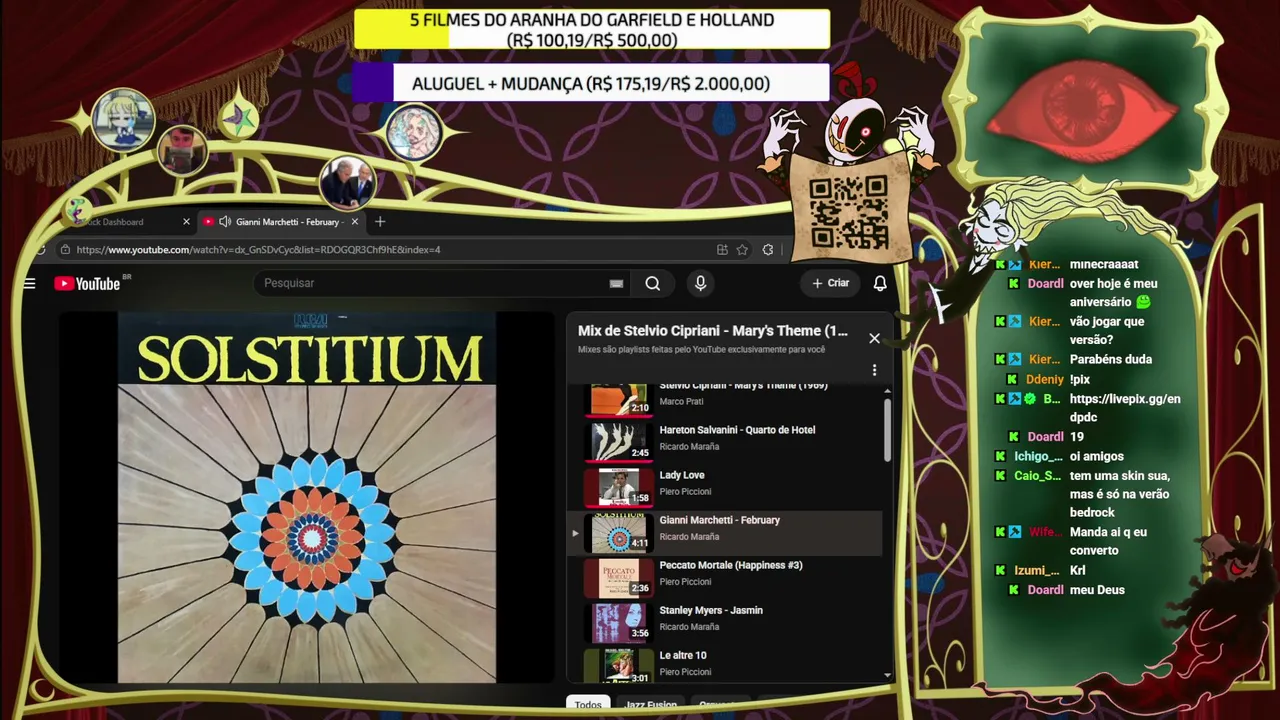Click the playlist panel scrollbar thumb
This screenshot has height=720, width=1280.
point(886,430)
